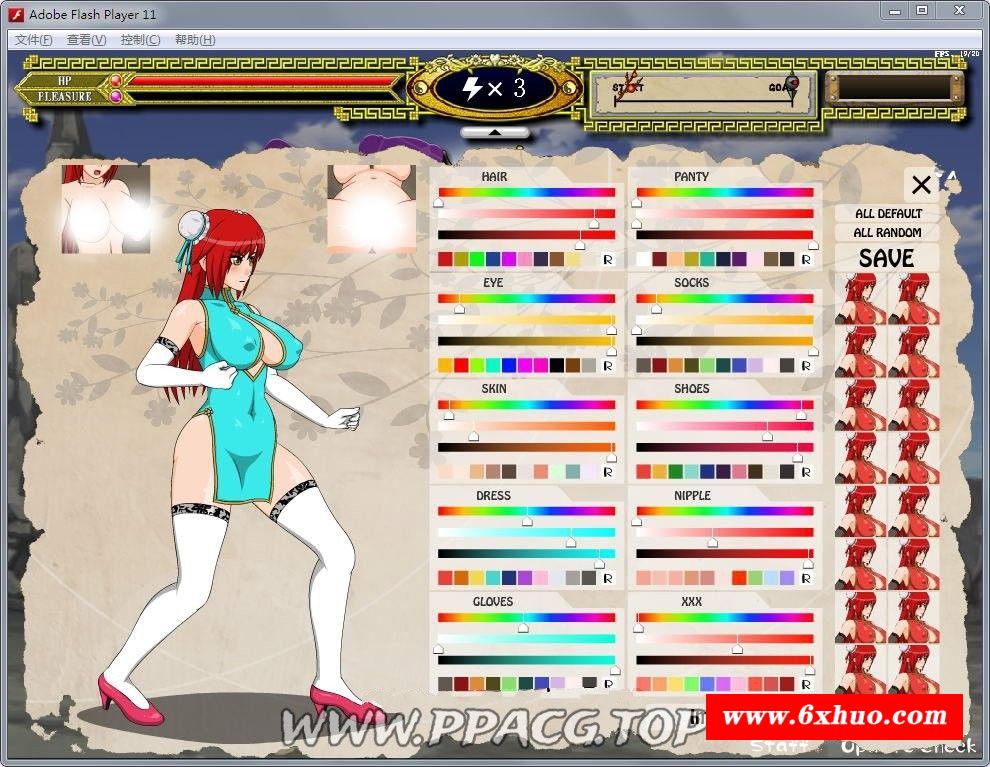Viewport: 990px width, 767px height.
Task: Click the Flash Player icon in the title bar
Action: [15, 14]
